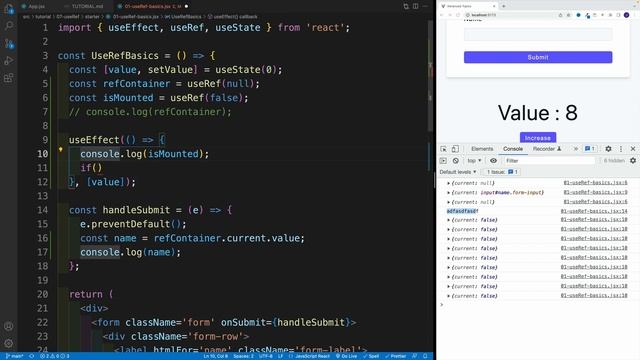Click the live expression eye icon
The width and height of the screenshot is (640, 360).
click(493, 161)
